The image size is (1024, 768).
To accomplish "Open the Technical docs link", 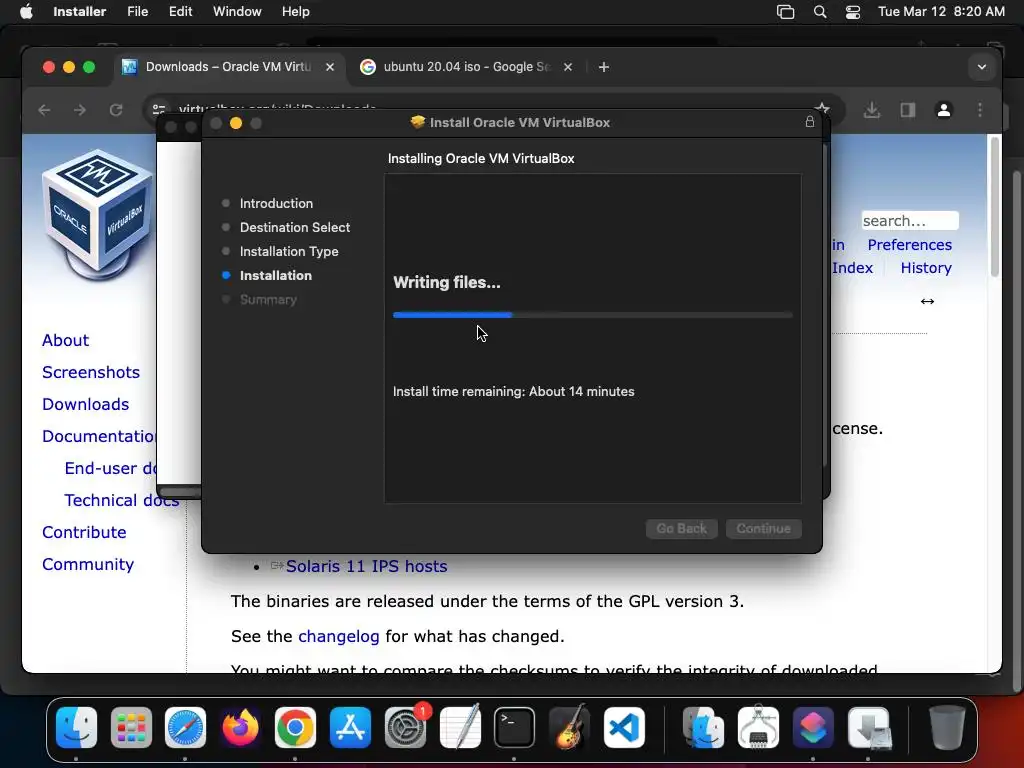I will click(121, 500).
